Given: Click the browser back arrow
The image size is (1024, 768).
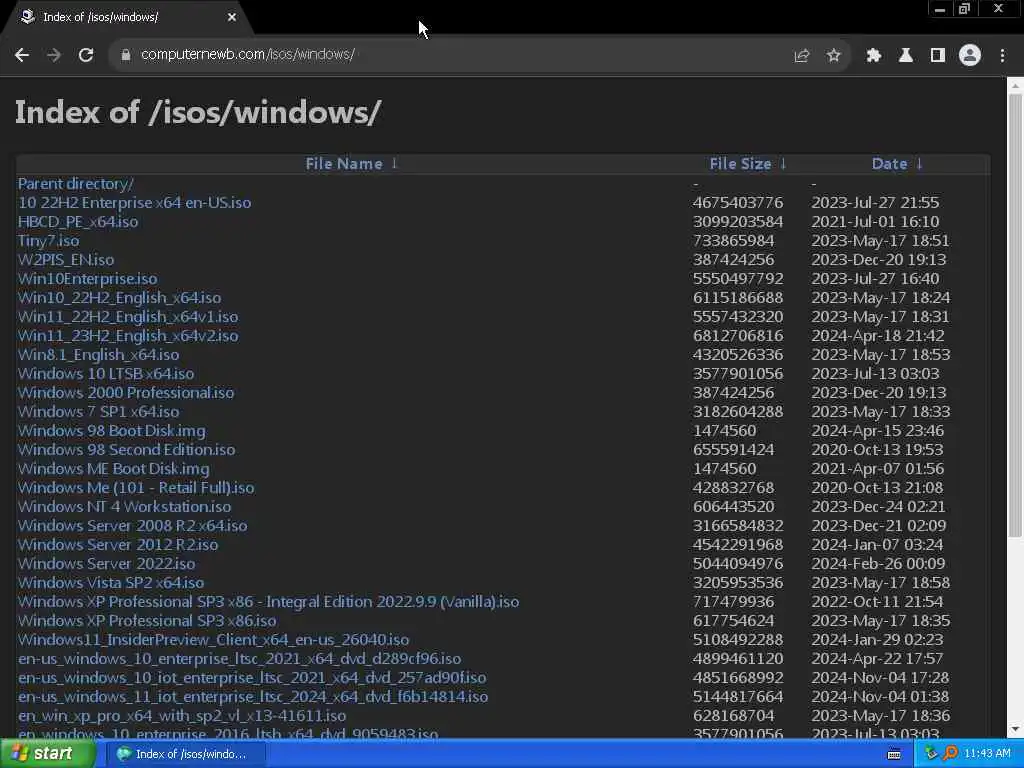Looking at the screenshot, I should click(22, 55).
